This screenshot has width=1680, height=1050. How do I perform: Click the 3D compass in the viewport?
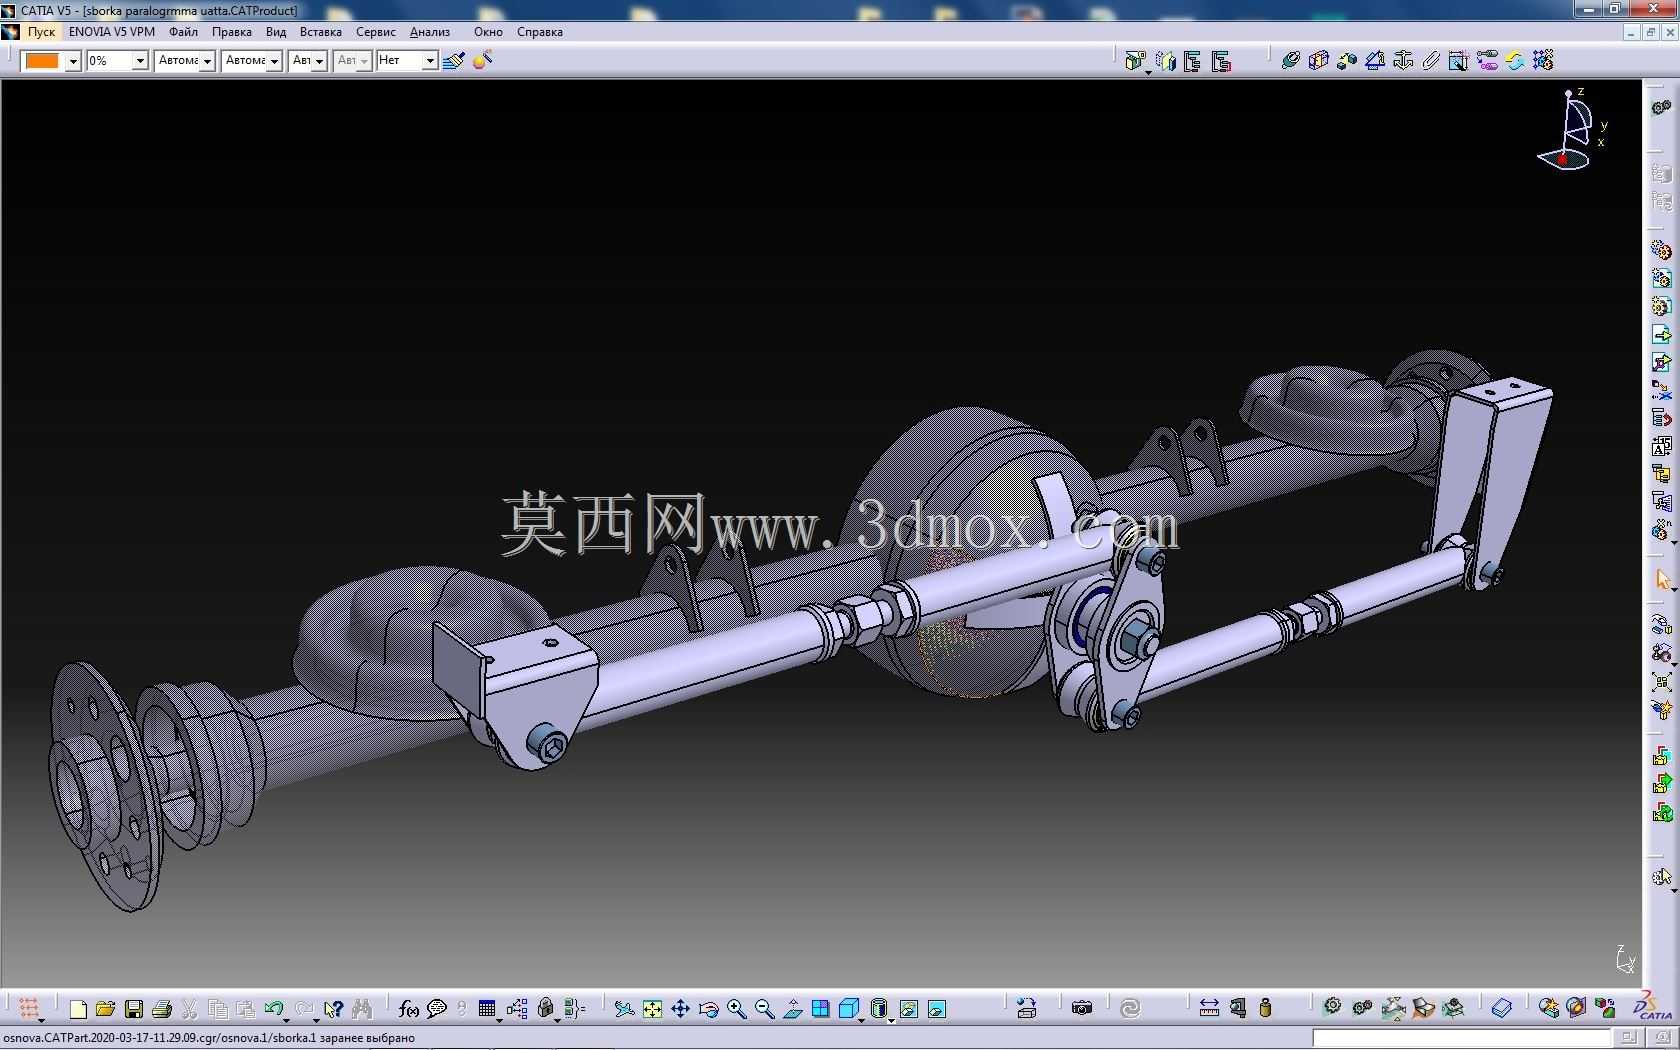[x=1573, y=130]
